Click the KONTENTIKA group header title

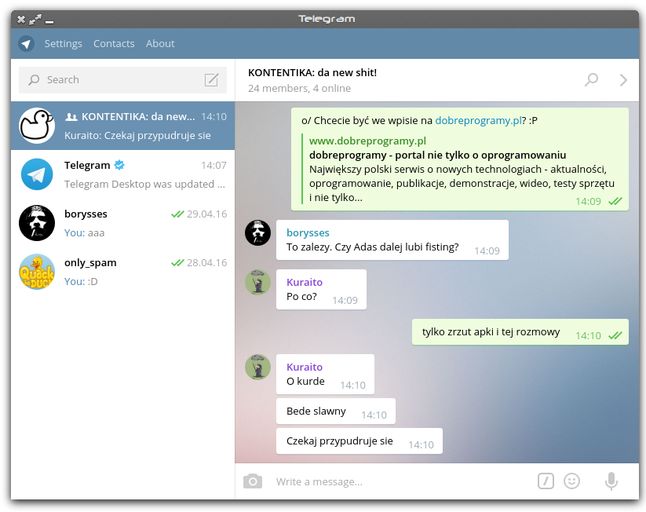(x=312, y=73)
